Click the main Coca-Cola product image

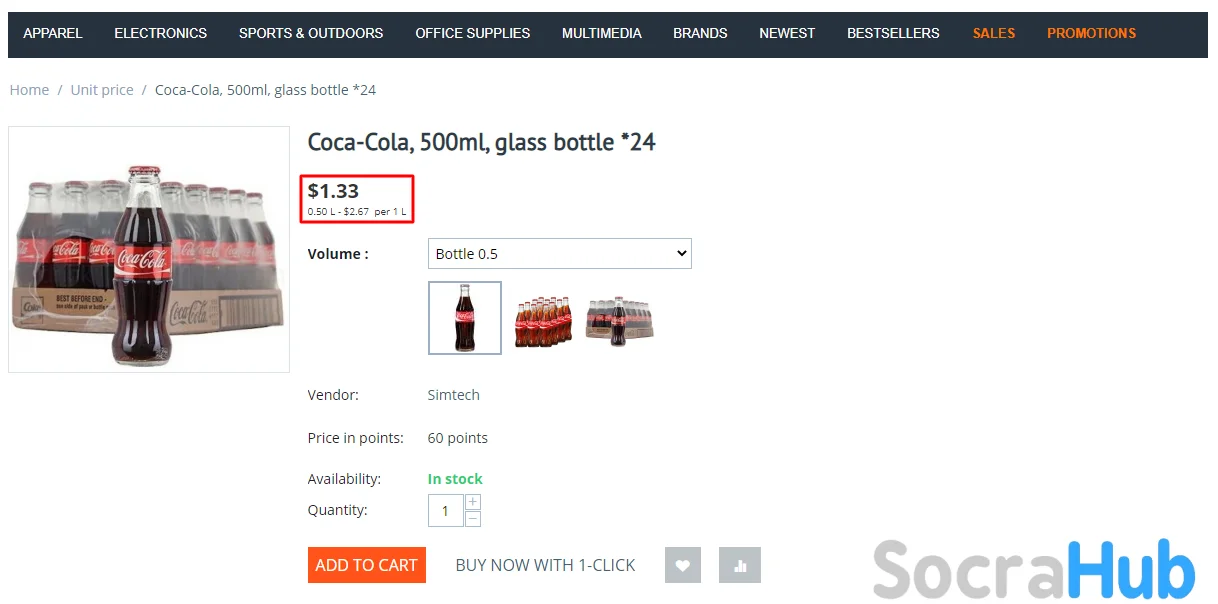tap(149, 250)
